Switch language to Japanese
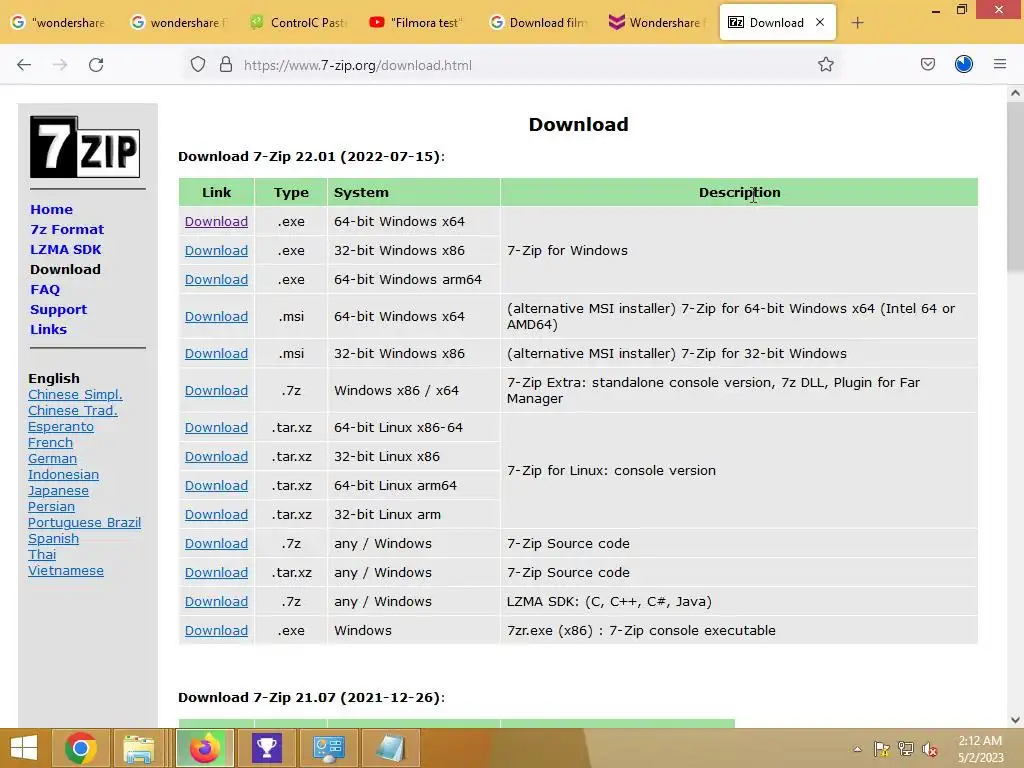This screenshot has width=1024, height=768. point(58,491)
